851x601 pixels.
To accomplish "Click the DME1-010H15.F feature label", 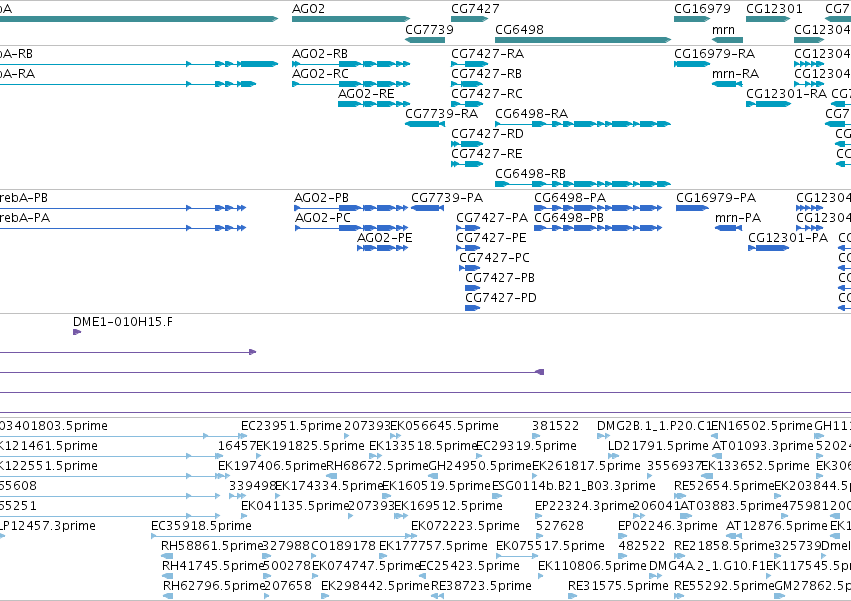I will point(123,322).
